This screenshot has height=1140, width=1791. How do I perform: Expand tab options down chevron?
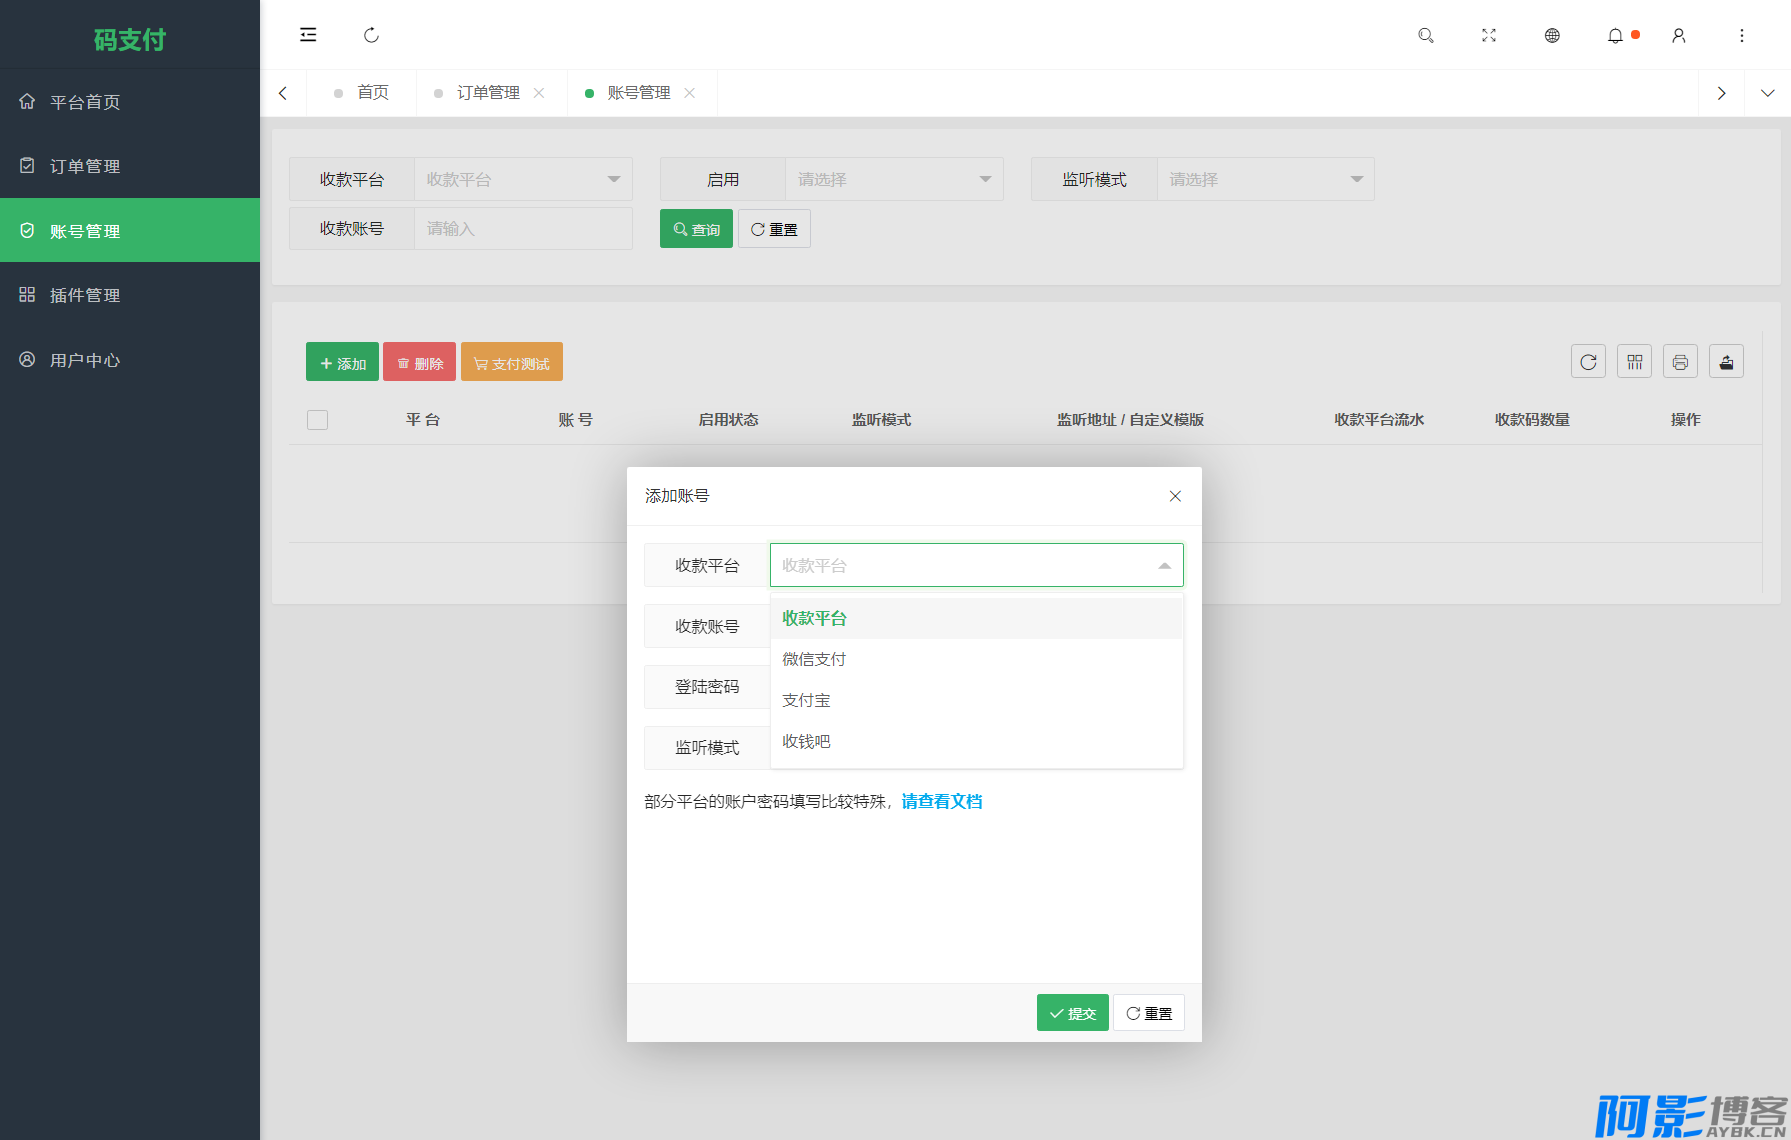click(x=1768, y=93)
